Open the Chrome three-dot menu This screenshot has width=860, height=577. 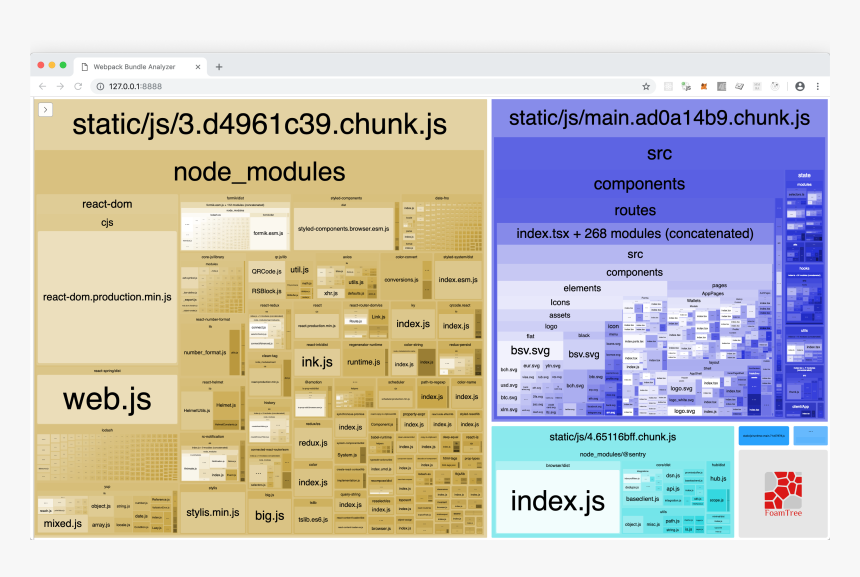click(818, 87)
